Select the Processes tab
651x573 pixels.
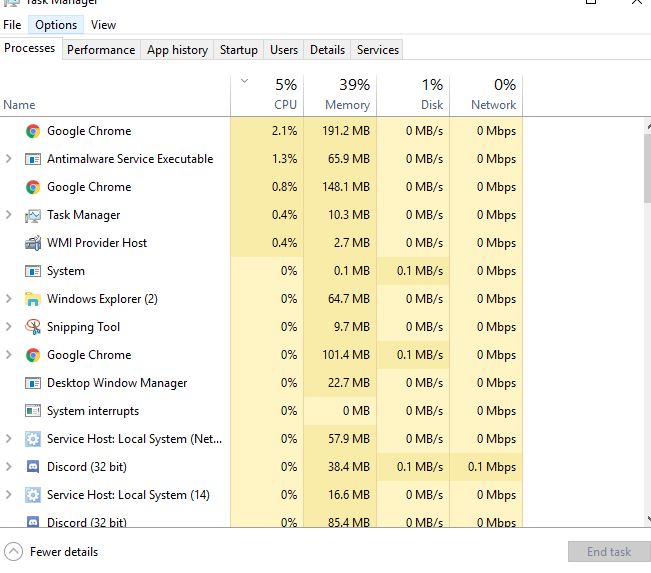(x=30, y=48)
